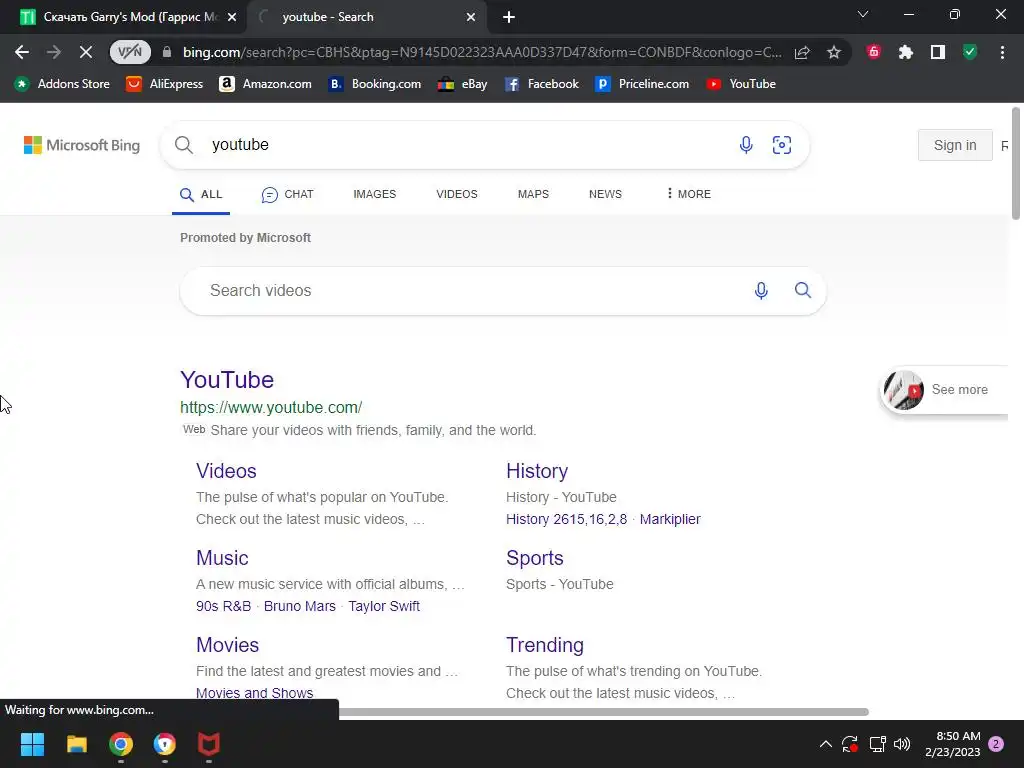Switch to the IMAGES tab
Image resolution: width=1024 pixels, height=768 pixels.
374,195
